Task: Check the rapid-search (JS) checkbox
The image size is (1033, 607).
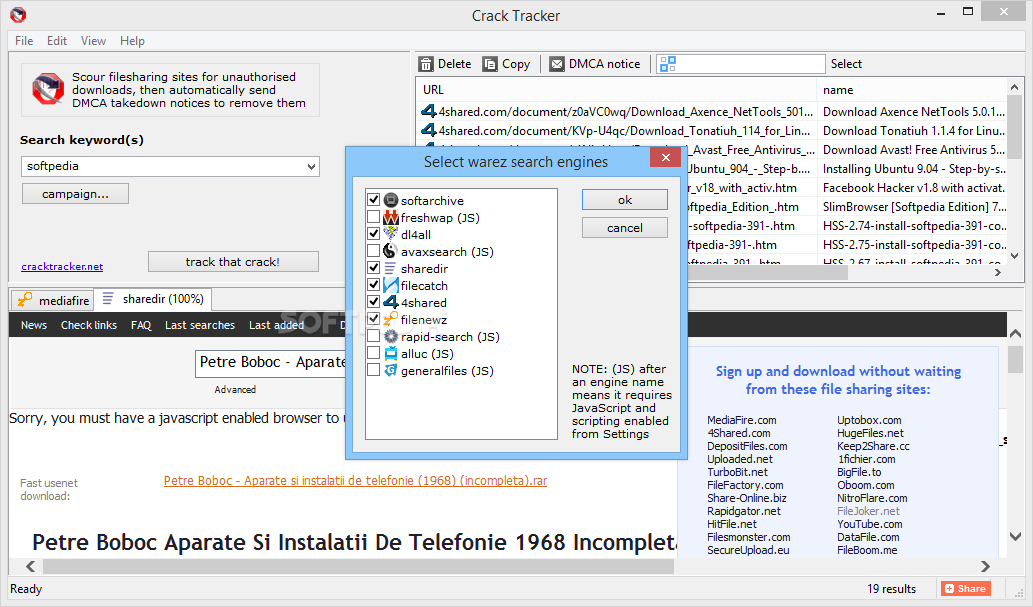Action: pyautogui.click(x=374, y=335)
